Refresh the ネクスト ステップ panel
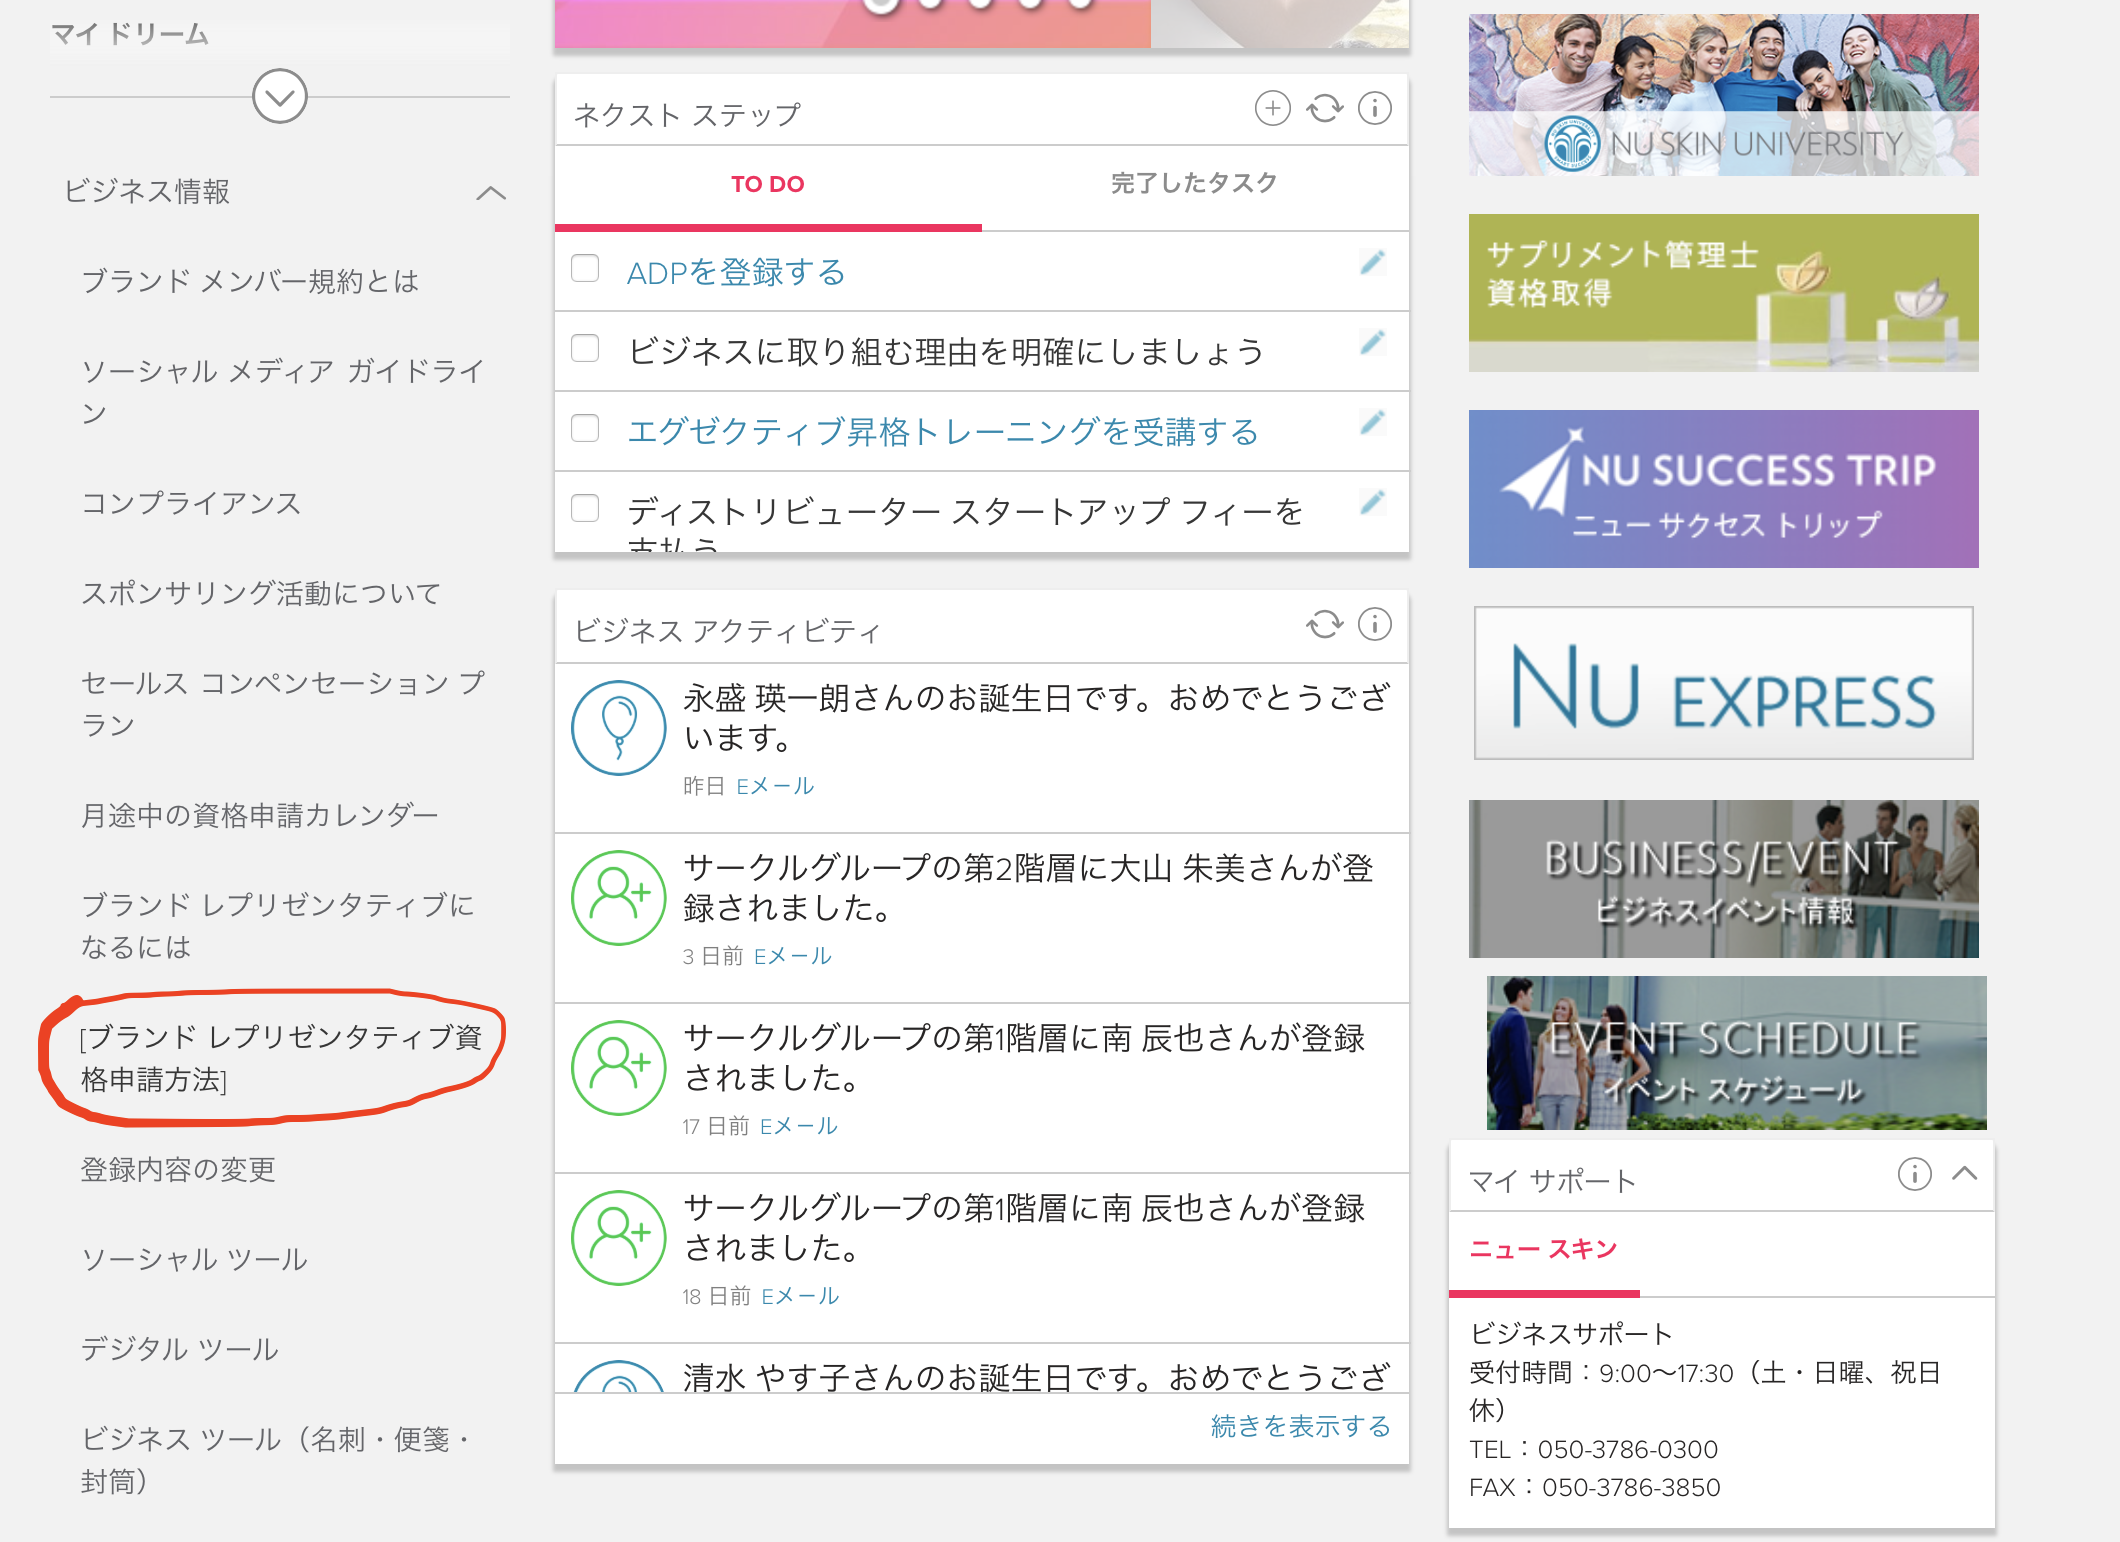This screenshot has height=1542, width=2120. click(1324, 108)
